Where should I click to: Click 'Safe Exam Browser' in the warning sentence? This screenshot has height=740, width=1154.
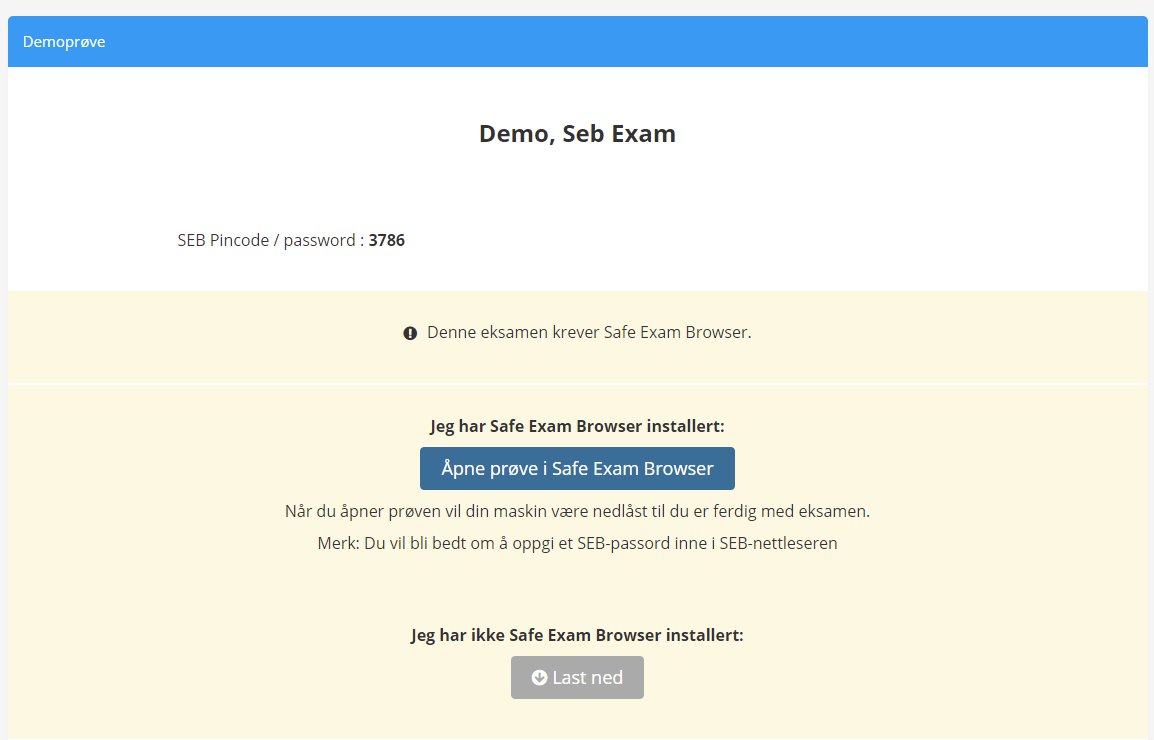pos(676,332)
